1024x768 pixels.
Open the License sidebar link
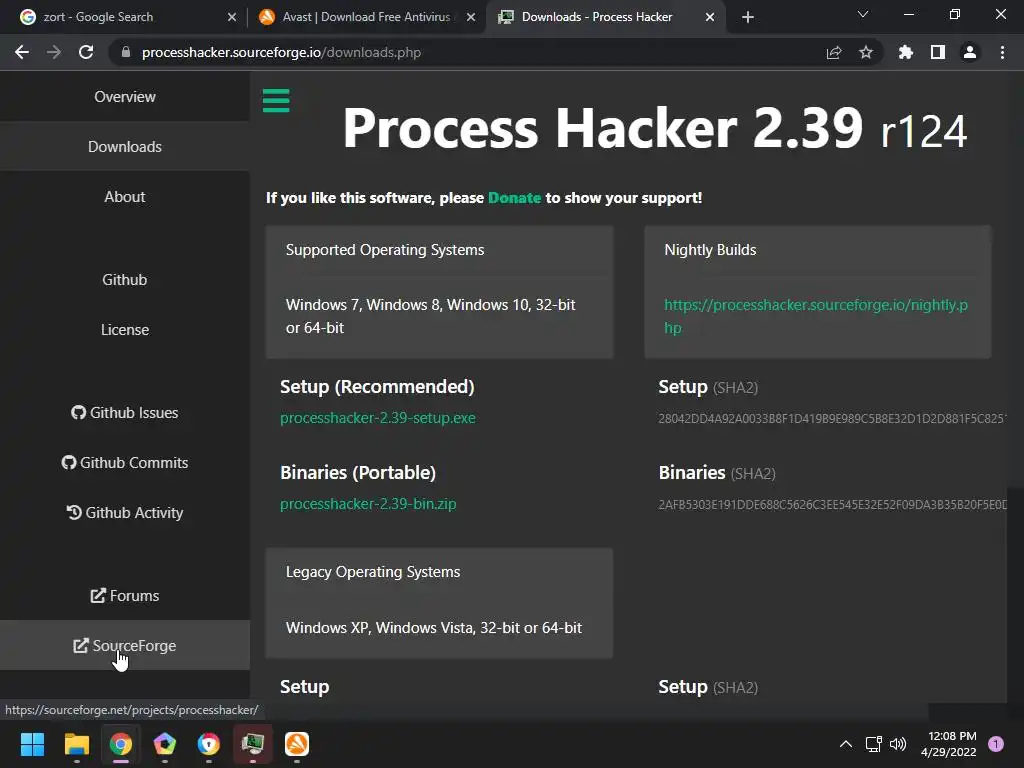pyautogui.click(x=125, y=330)
